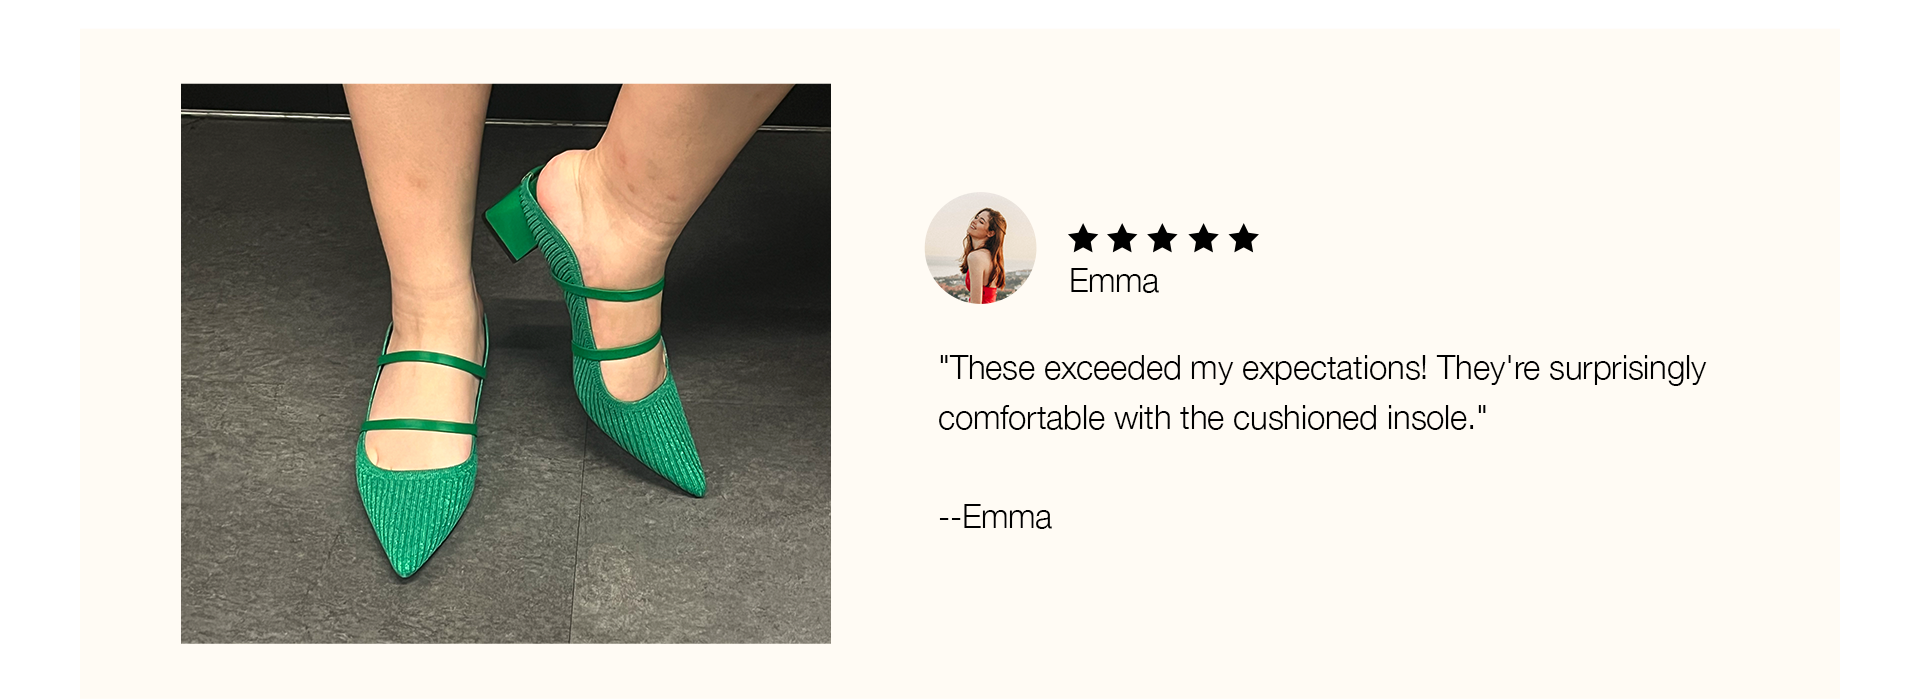
Task: Click the word "surprisingly" in the review
Action: [x=1627, y=369]
